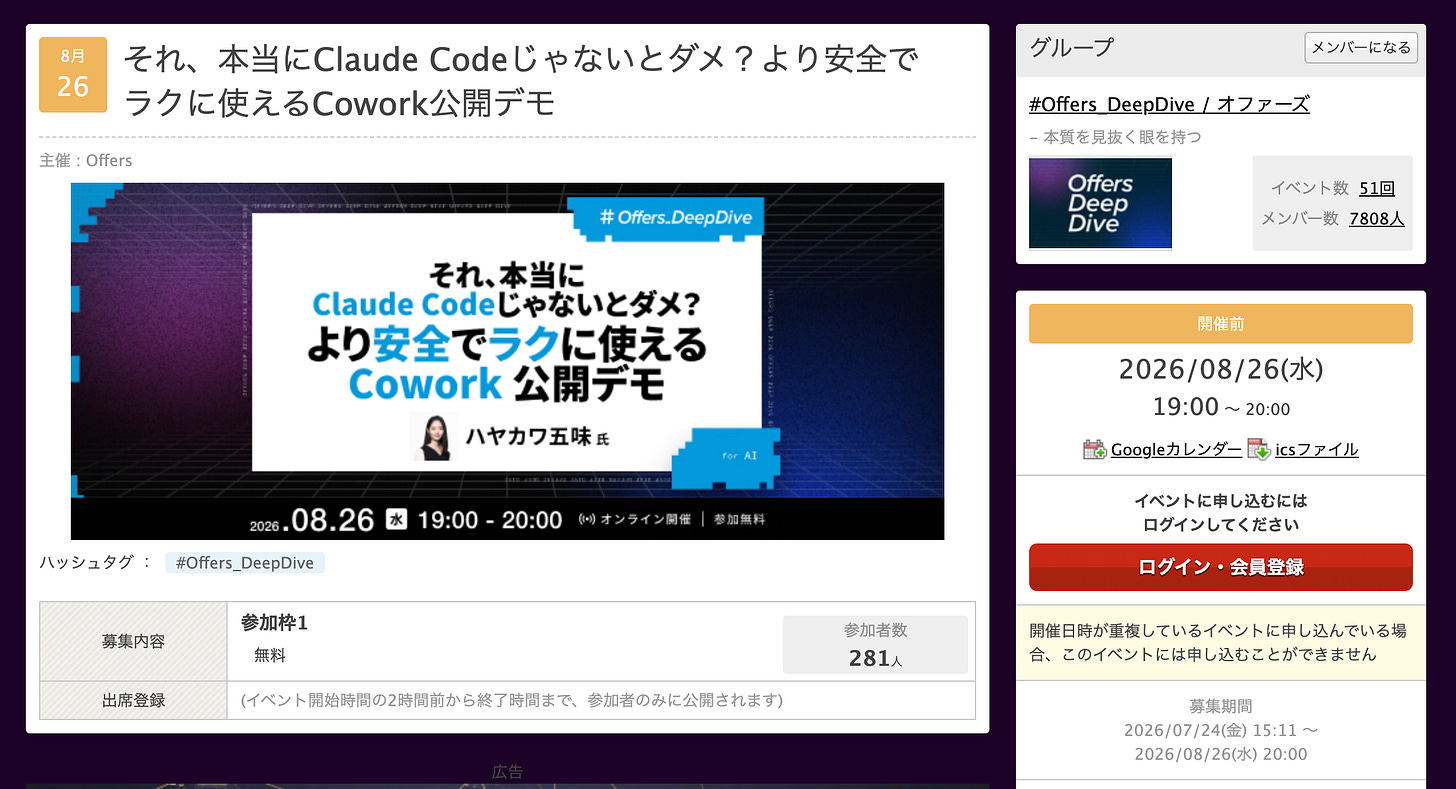Click the 主催：Offers organizer text
The image size is (1456, 789).
pyautogui.click(x=86, y=160)
